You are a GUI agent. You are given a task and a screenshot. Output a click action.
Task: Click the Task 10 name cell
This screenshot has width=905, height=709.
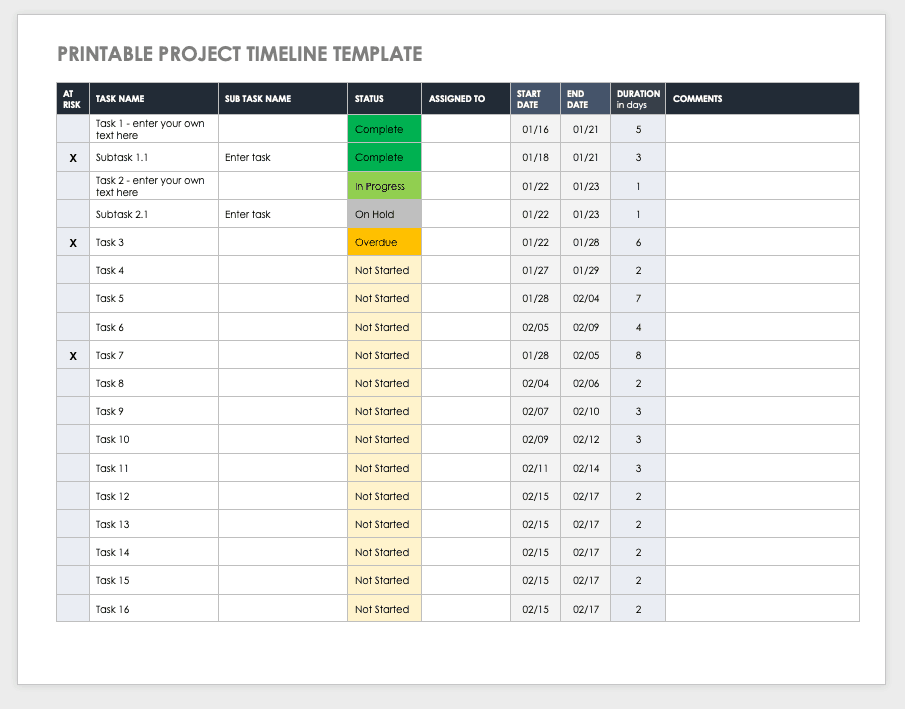[x=113, y=440]
